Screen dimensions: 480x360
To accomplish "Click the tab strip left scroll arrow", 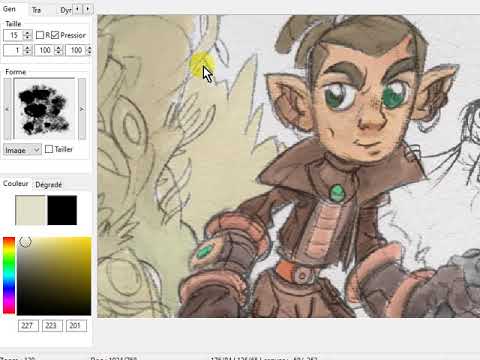I will (77, 9).
